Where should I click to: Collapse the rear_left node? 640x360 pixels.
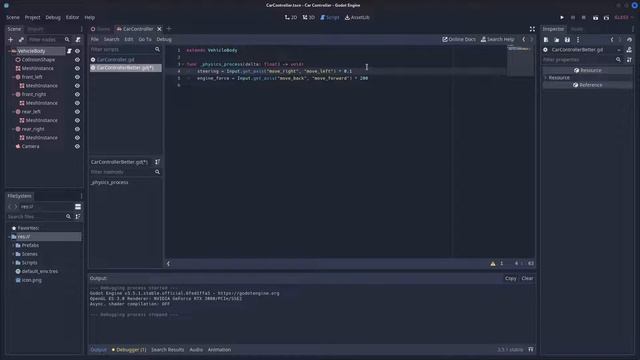coord(13,111)
